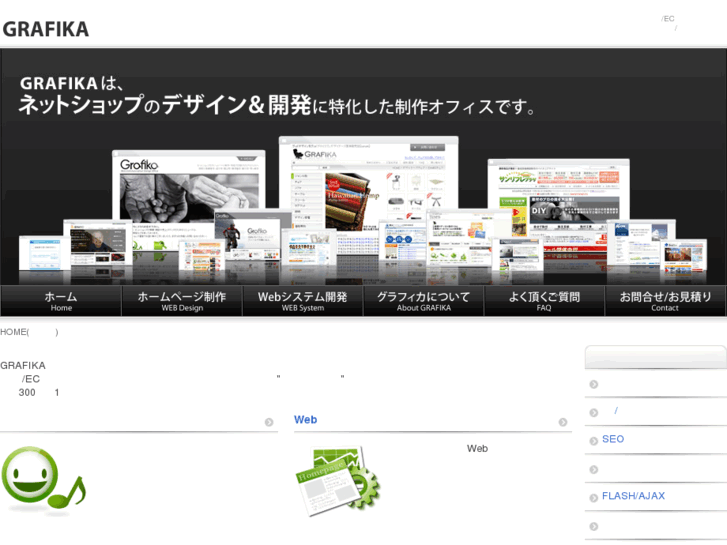The image size is (727, 545).
Task: Select グラフィカについて About GRAFIKA
Action: point(423,301)
